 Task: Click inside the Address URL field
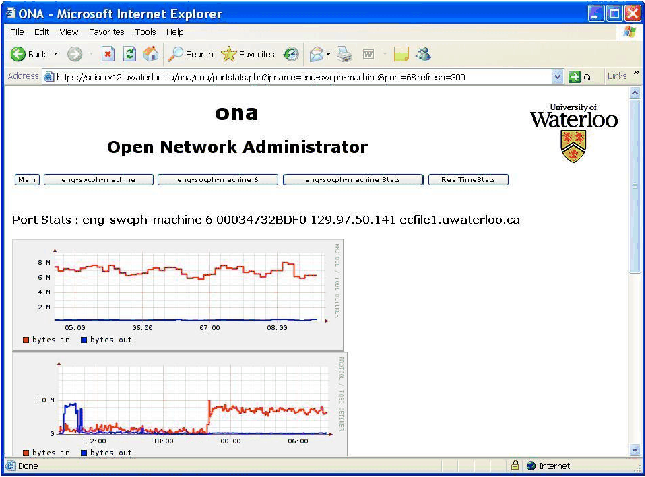pyautogui.click(x=300, y=76)
